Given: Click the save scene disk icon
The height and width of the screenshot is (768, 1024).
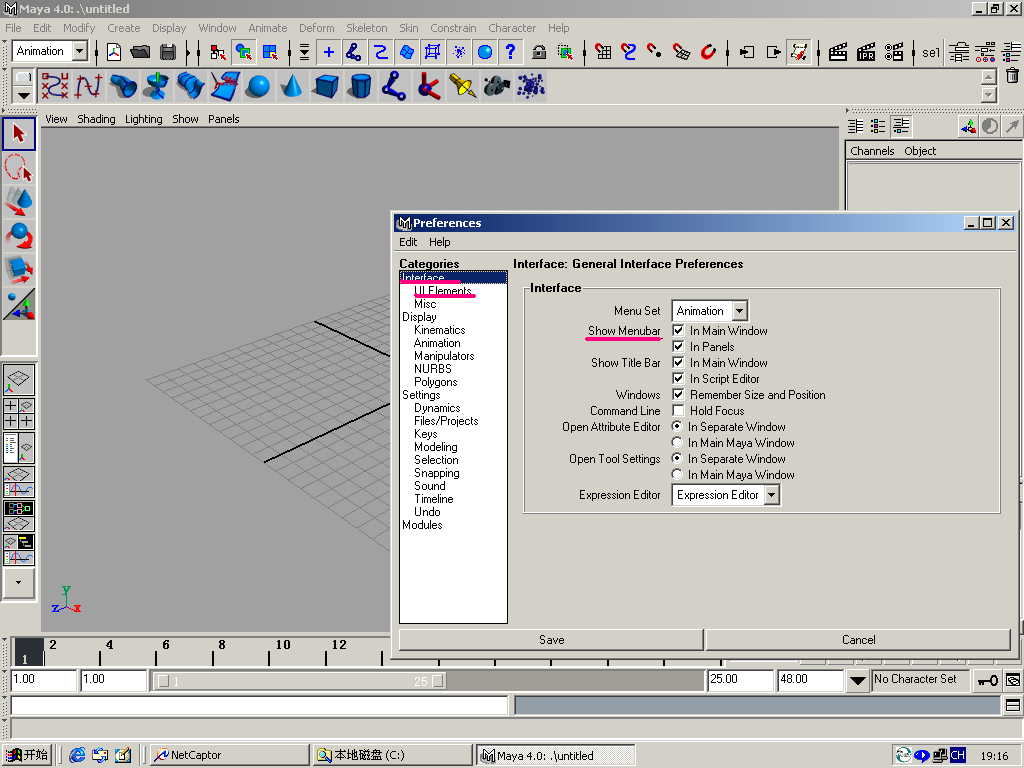Looking at the screenshot, I should (168, 52).
